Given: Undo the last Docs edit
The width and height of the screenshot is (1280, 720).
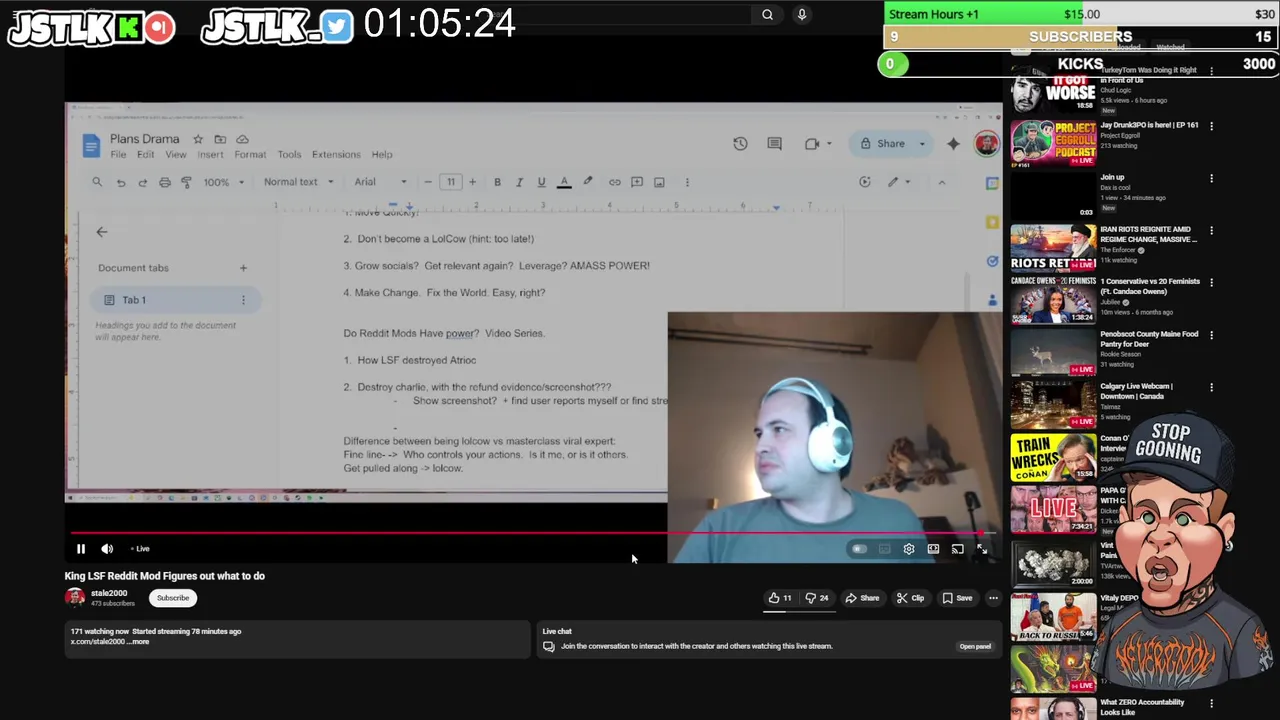Looking at the screenshot, I should (x=121, y=182).
